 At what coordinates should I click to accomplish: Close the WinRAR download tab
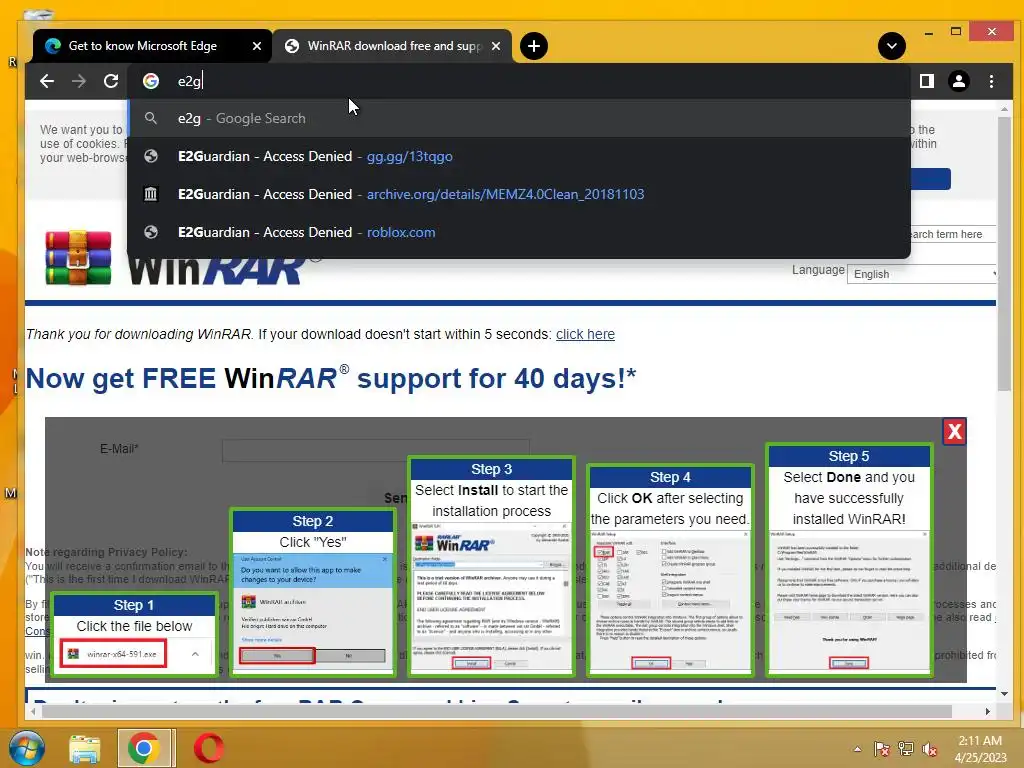pyautogui.click(x=496, y=46)
